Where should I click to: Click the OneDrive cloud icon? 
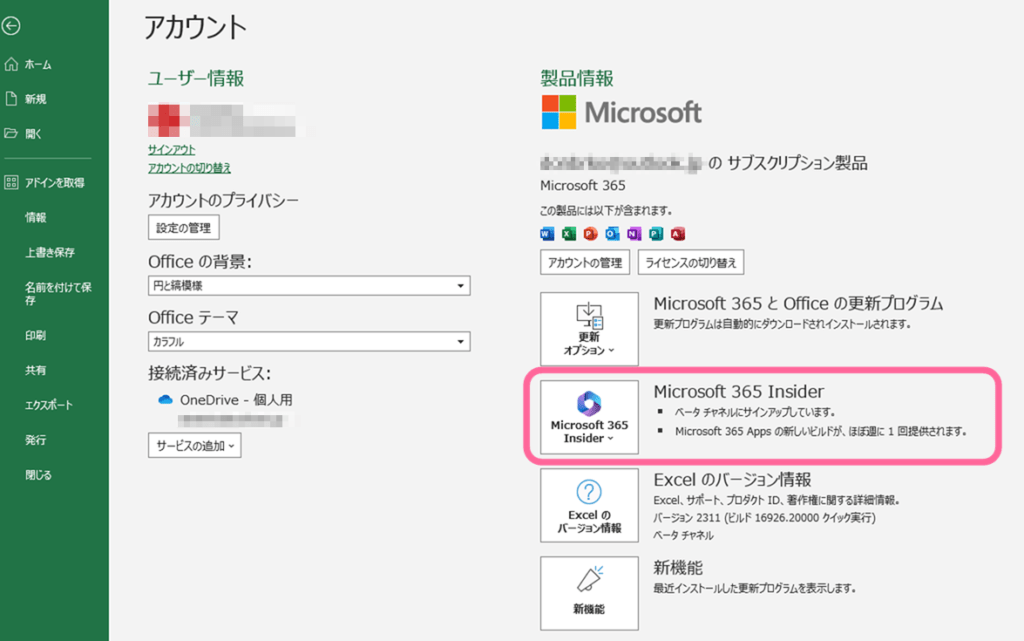[x=165, y=400]
